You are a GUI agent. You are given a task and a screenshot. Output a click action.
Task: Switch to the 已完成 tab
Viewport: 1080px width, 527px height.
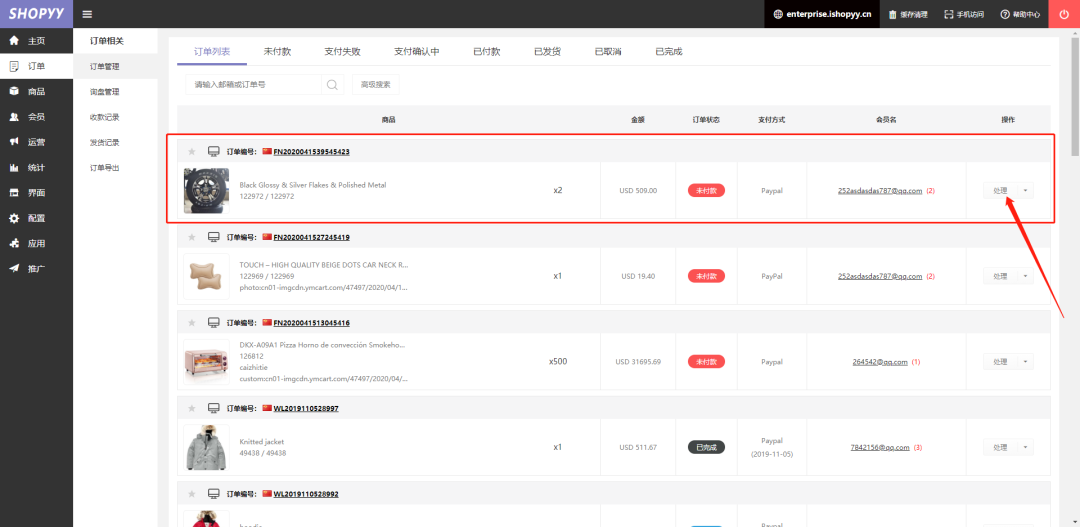click(669, 52)
